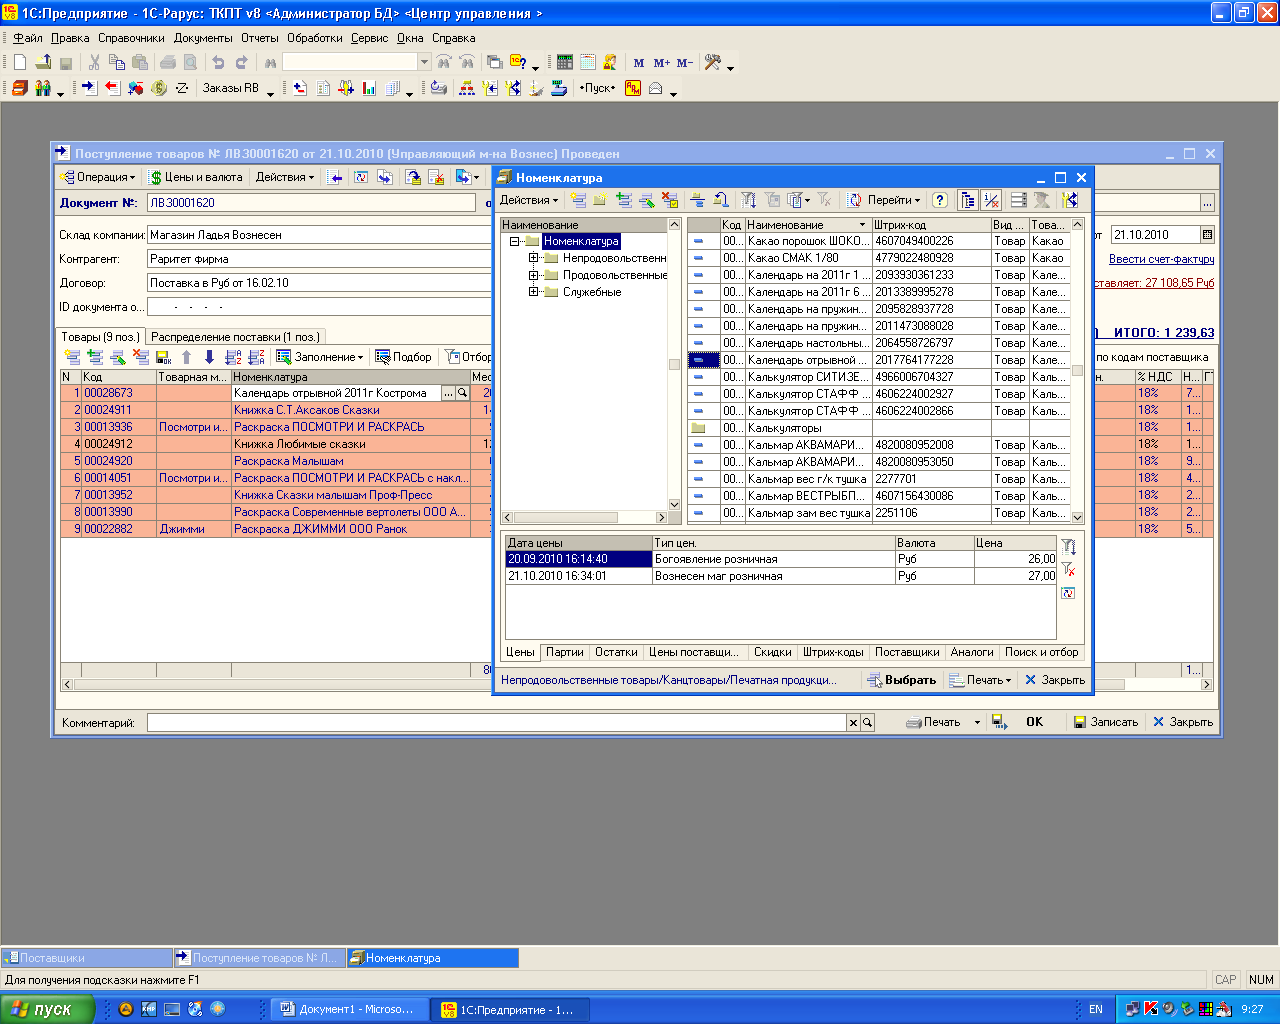Open the Документы menu
The image size is (1280, 1024).
point(203,38)
